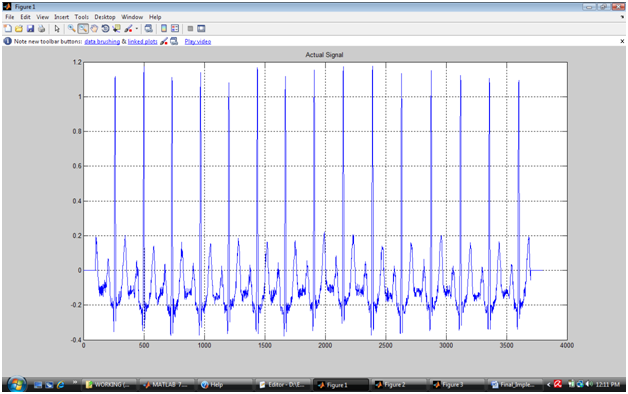The image size is (628, 394).
Task: Click the MATLAB icon in Figure 1 title bar
Action: coord(7,6)
